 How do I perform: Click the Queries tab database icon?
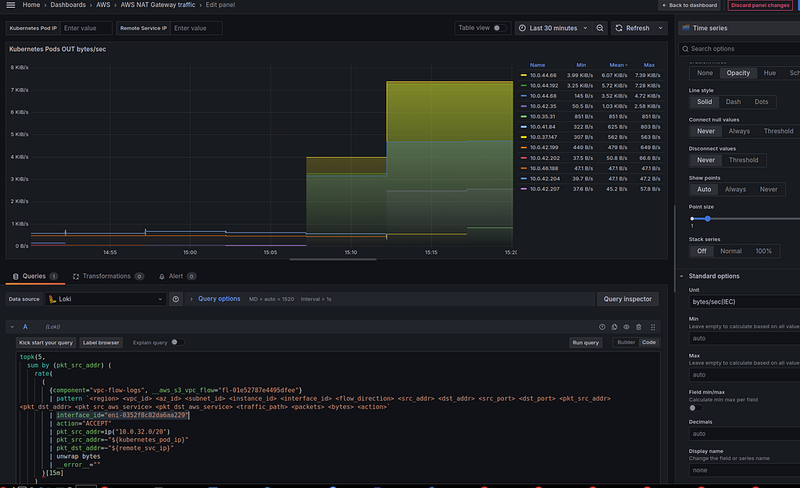pyautogui.click(x=16, y=276)
